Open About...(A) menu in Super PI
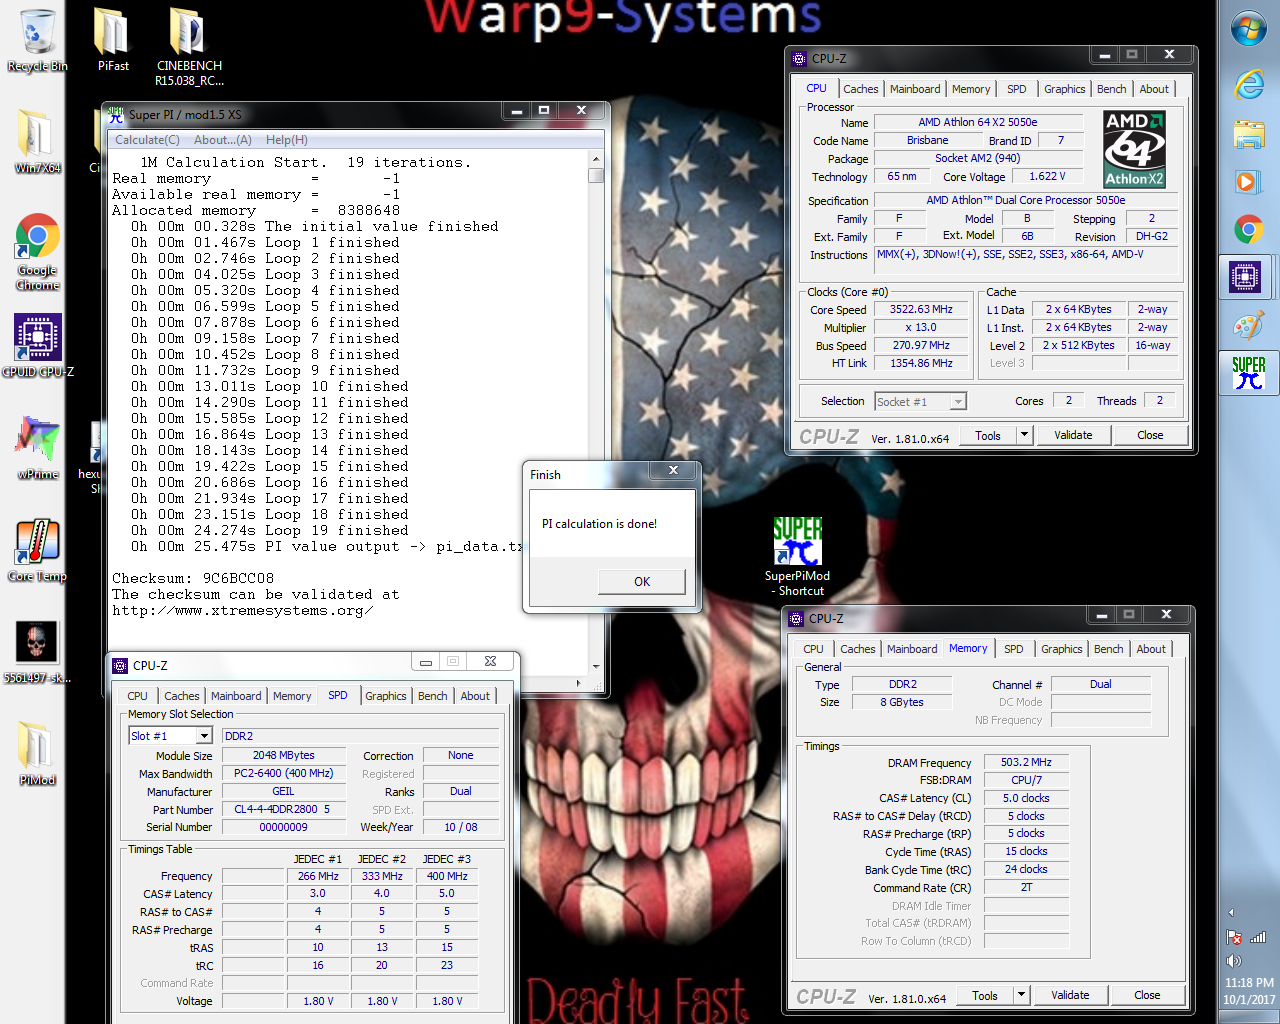The height and width of the screenshot is (1024, 1280). tap(222, 140)
